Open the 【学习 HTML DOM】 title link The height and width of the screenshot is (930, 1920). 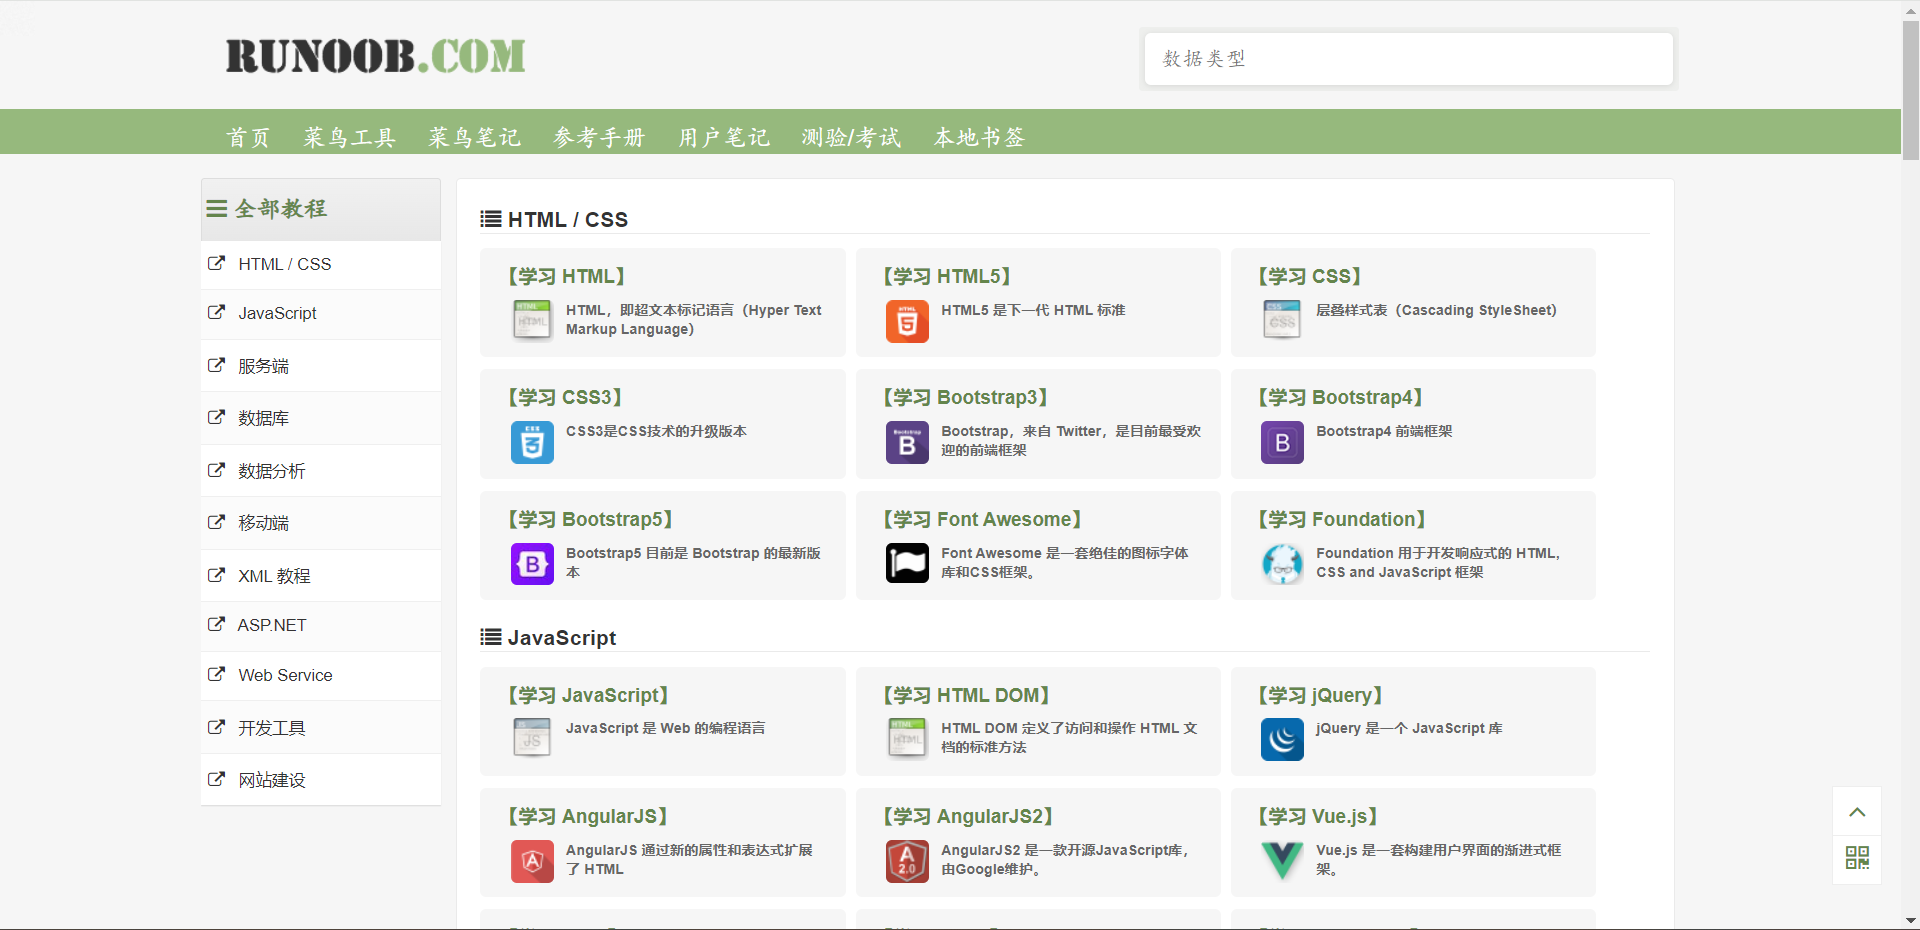pos(967,695)
